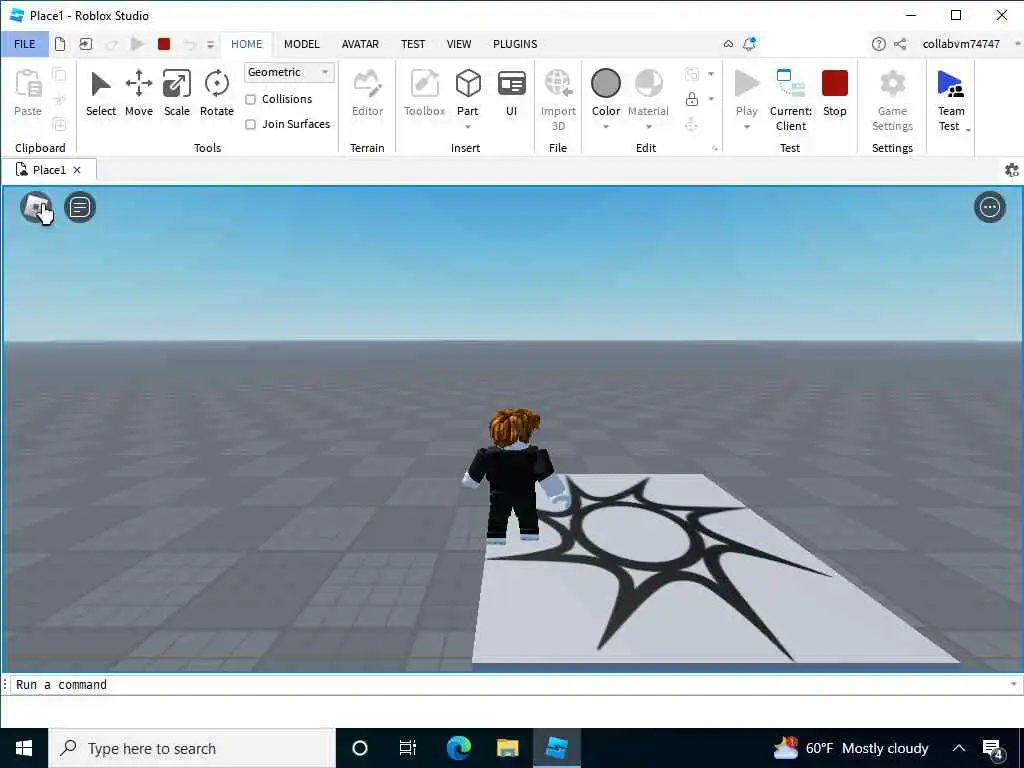1024x768 pixels.
Task: Click the lock tool icon
Action: click(x=692, y=99)
